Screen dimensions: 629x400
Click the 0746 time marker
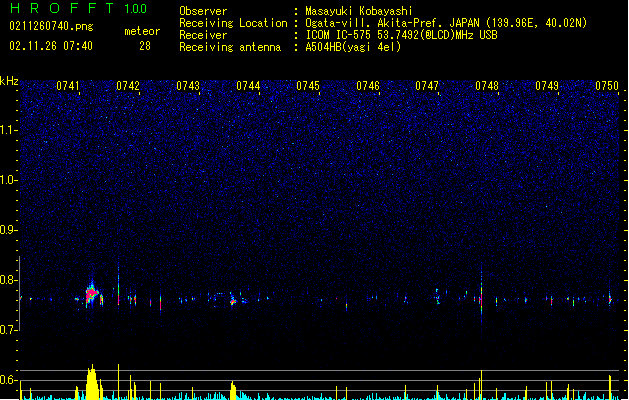(368, 86)
